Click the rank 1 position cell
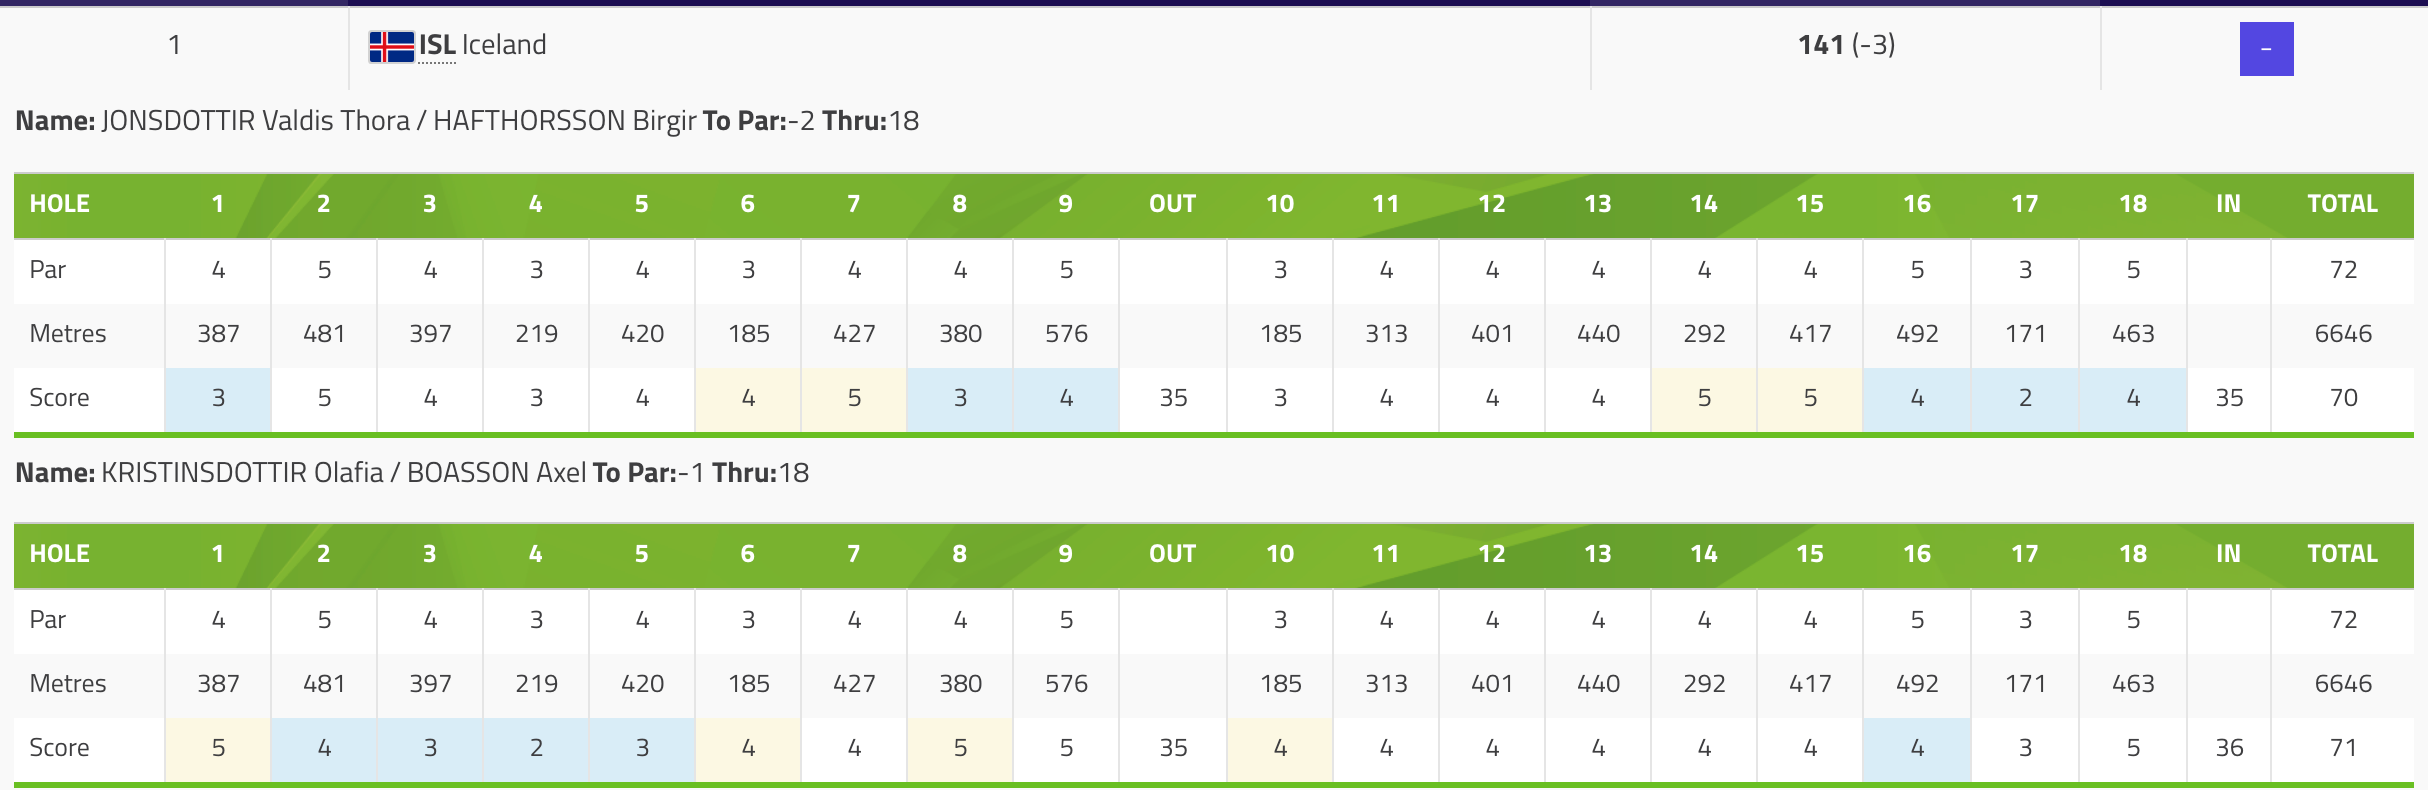 [174, 45]
